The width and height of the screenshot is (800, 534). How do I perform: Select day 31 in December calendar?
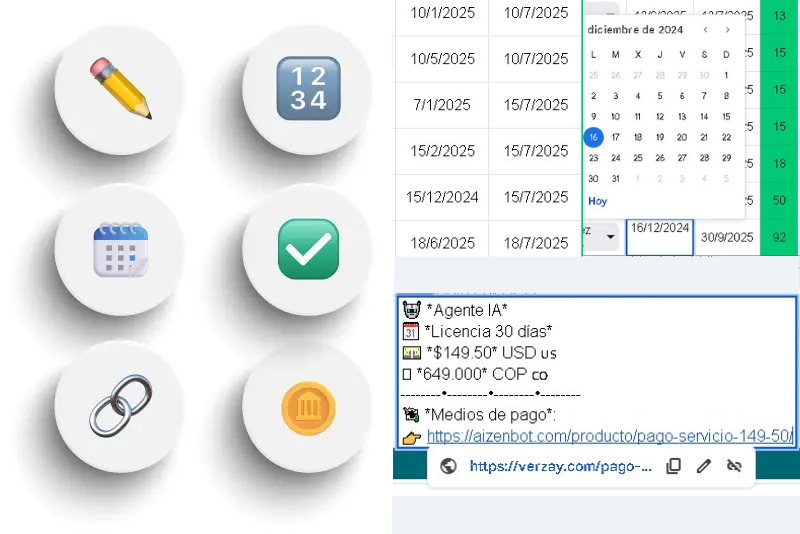[x=616, y=179]
